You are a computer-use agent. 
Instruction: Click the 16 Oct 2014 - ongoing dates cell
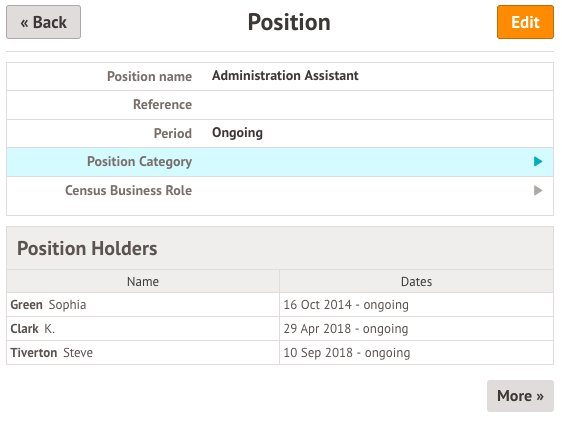[416, 305]
